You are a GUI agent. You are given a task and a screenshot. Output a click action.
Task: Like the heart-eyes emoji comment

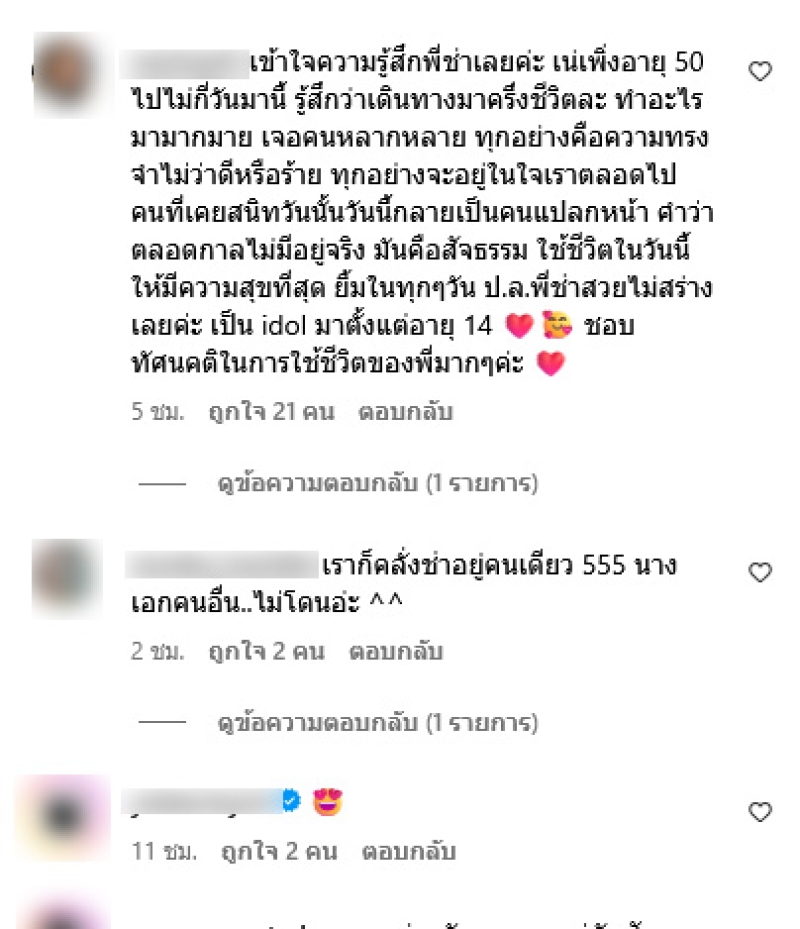760,812
